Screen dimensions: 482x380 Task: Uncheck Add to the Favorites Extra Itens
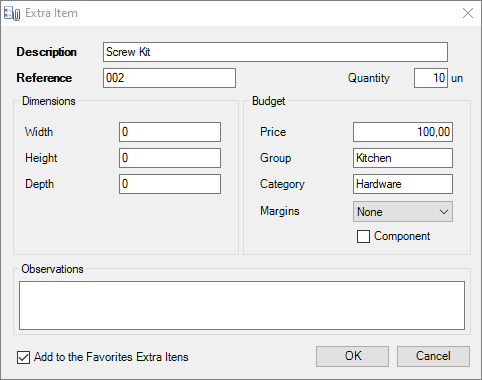[x=23, y=357]
